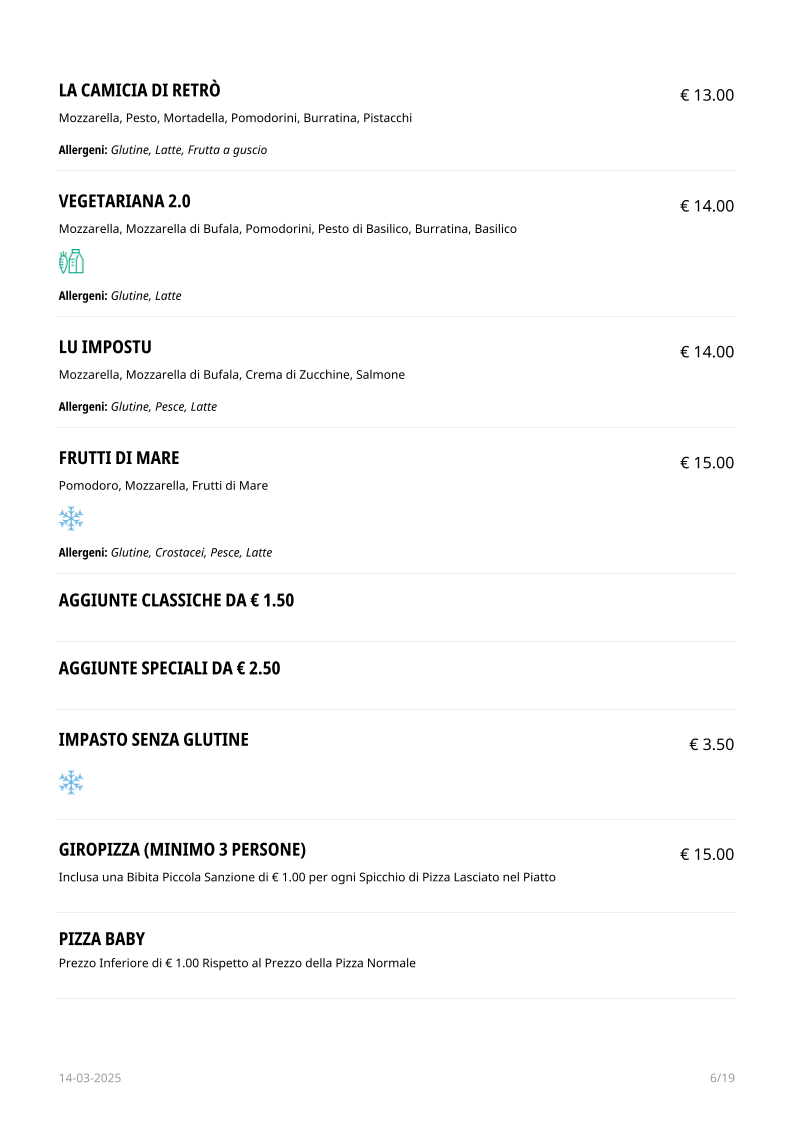
Task: Select the Lu Impostu ingredients text
Action: coord(232,375)
